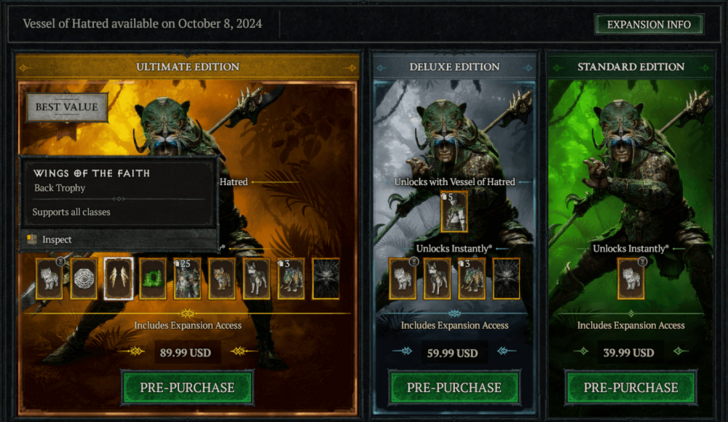The image size is (728, 422).
Task: Click the Ultimate Edition card marked 25
Action: click(187, 279)
